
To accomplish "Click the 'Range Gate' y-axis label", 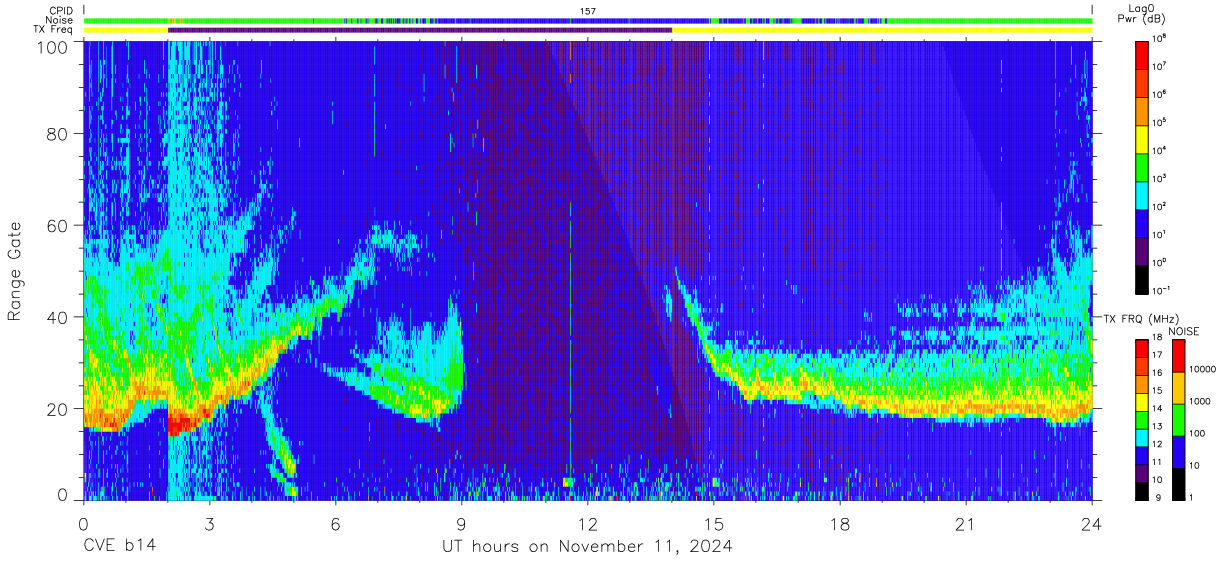I will [x=15, y=270].
